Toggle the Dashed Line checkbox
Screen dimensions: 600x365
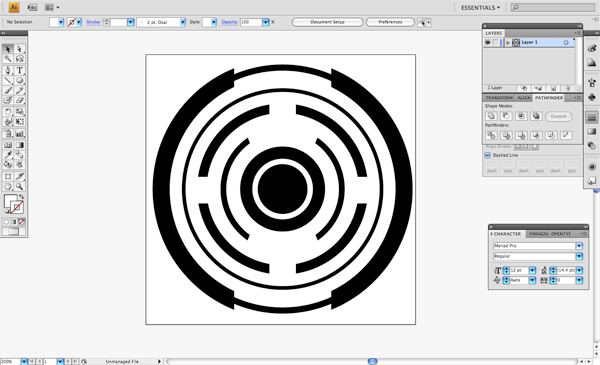click(488, 155)
